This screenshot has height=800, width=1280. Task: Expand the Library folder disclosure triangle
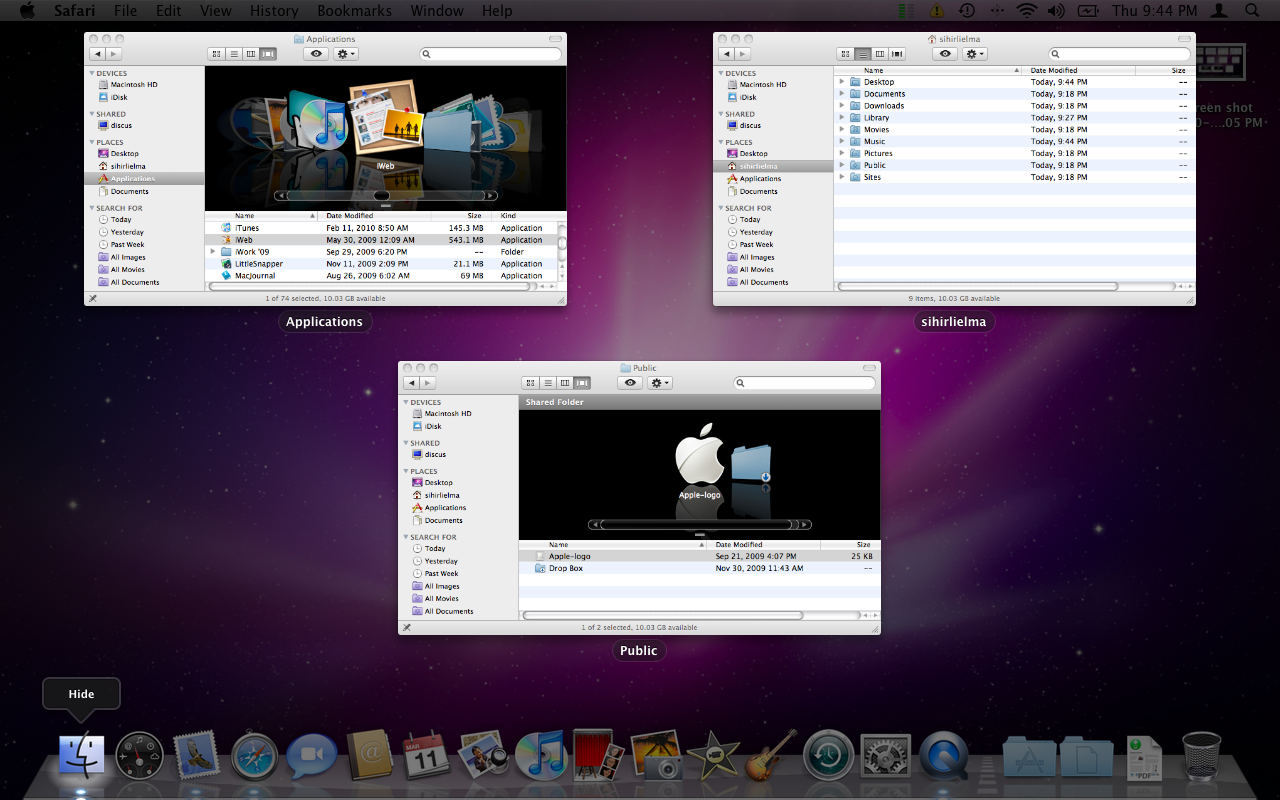coord(842,118)
